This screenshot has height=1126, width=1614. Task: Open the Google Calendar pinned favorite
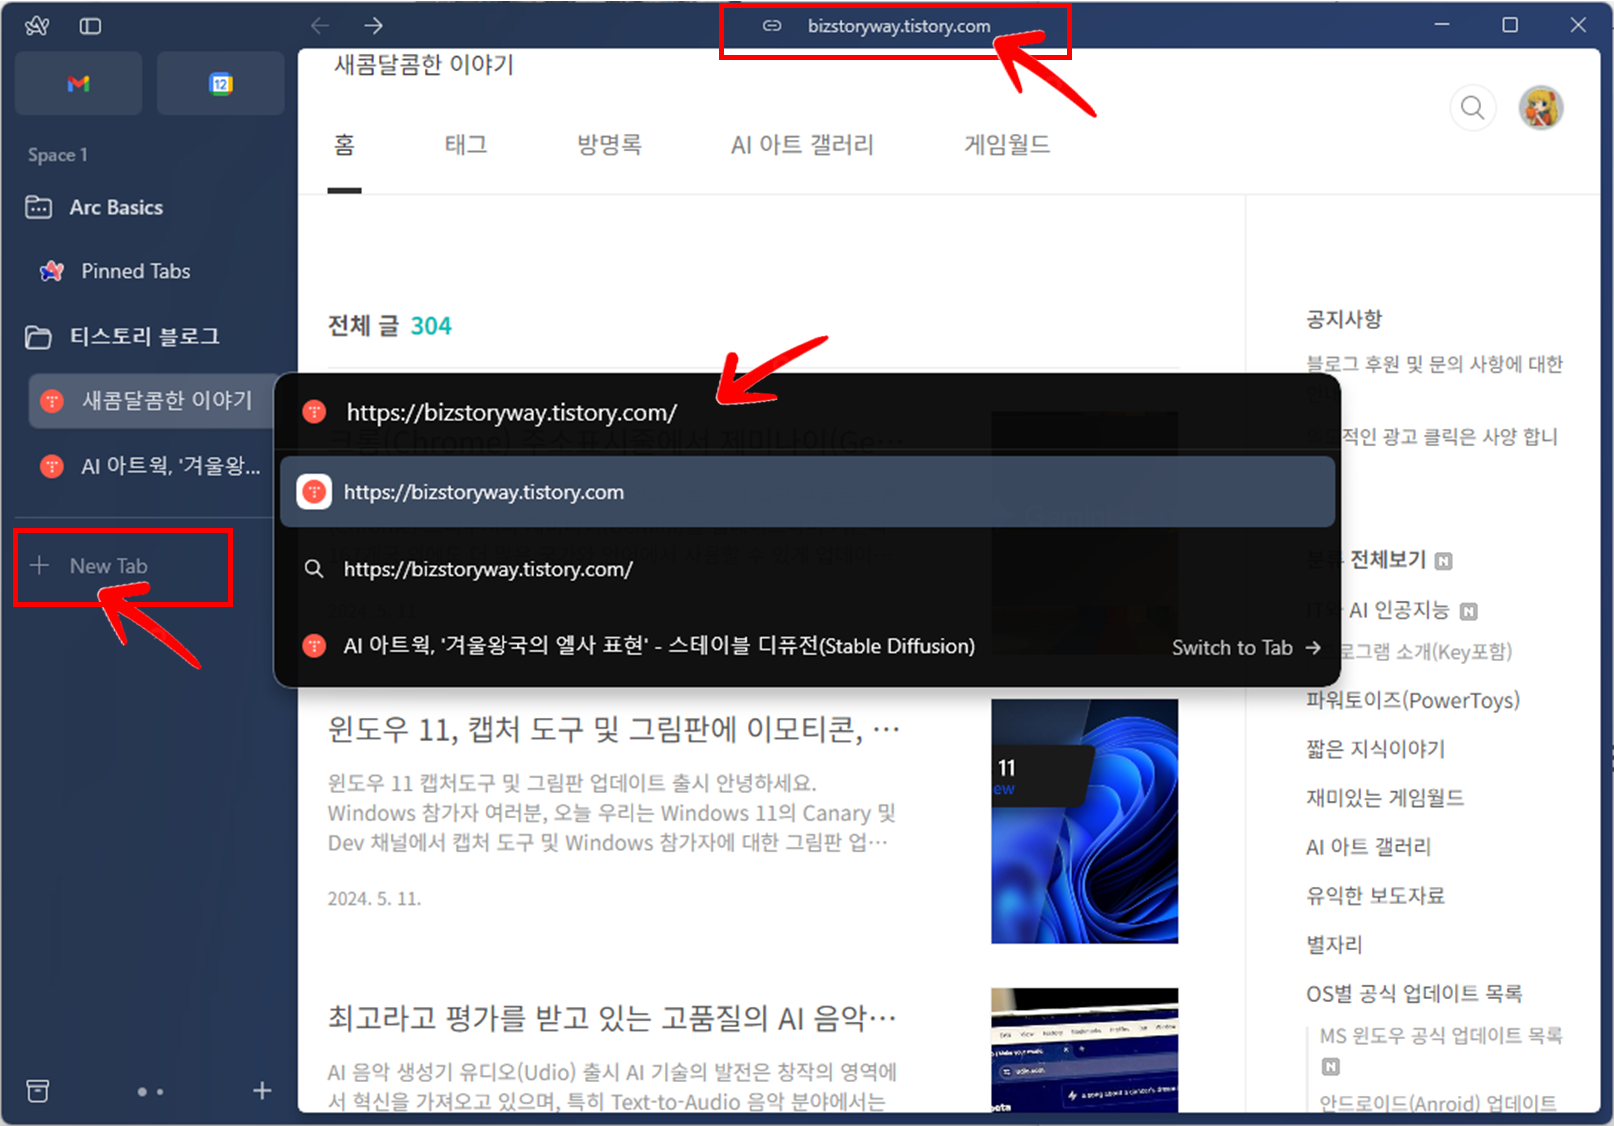pyautogui.click(x=220, y=84)
